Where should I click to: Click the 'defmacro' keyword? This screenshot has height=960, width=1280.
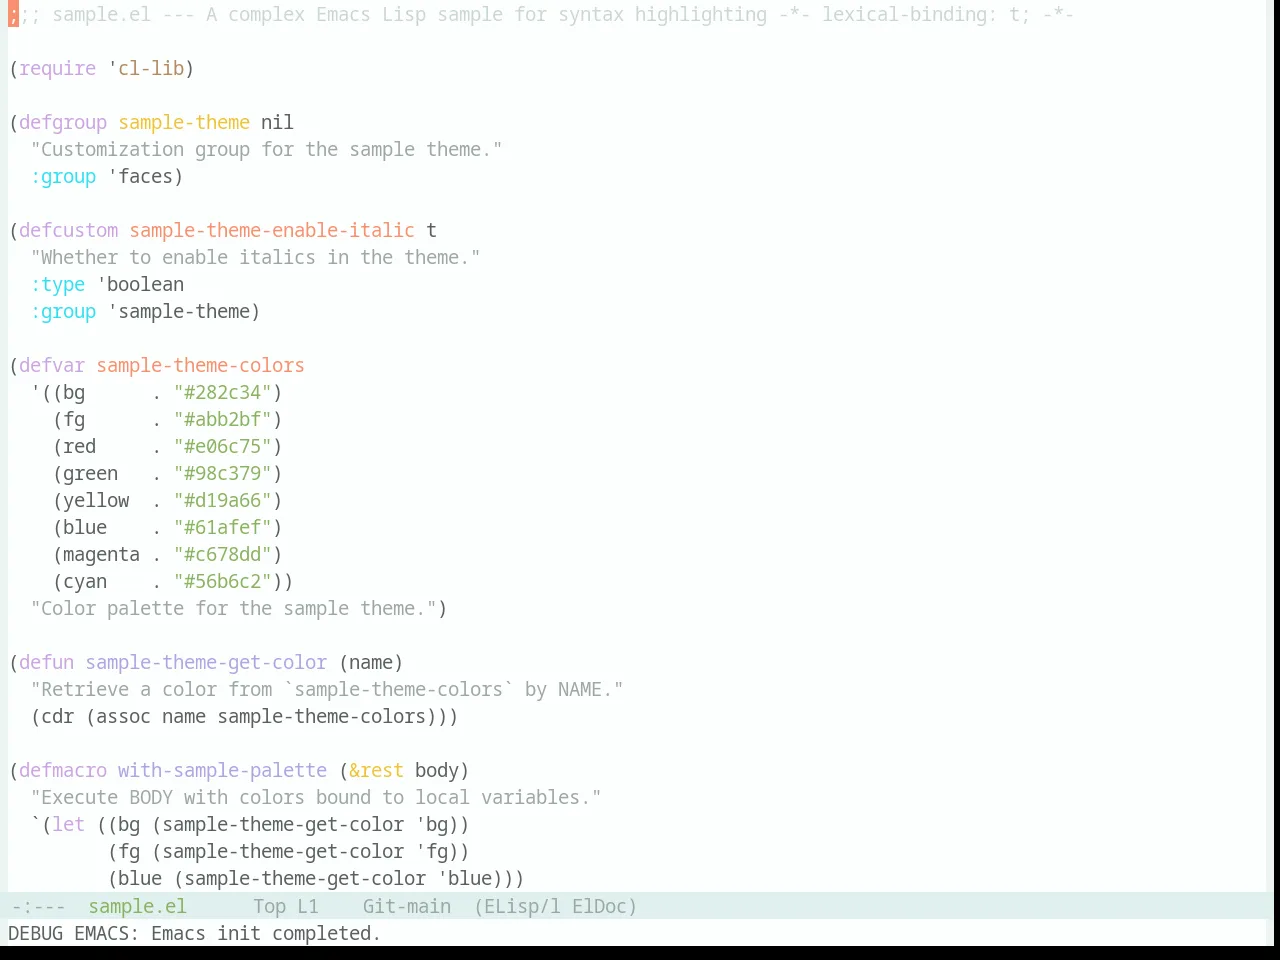63,770
